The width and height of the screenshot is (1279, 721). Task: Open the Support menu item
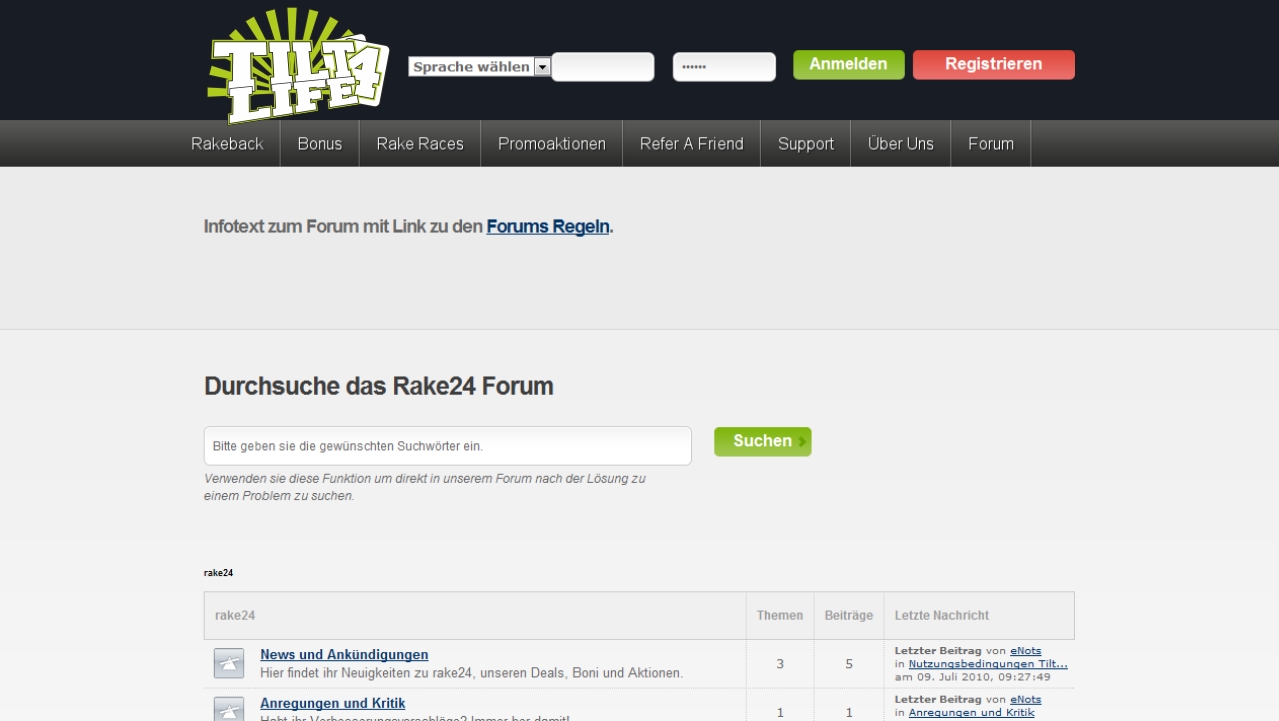click(x=806, y=144)
